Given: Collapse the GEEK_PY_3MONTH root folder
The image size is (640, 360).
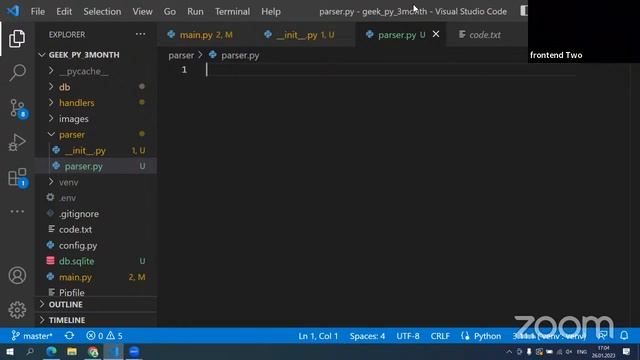Looking at the screenshot, I should point(84,55).
